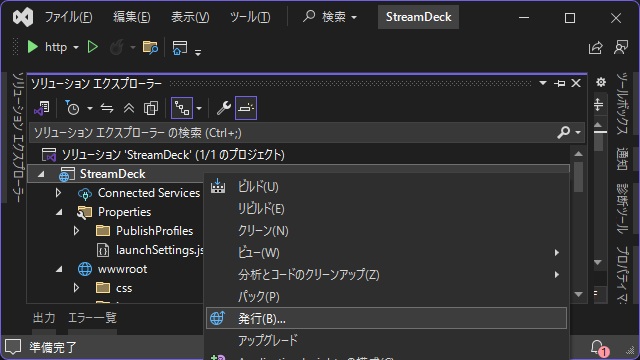Click the sync with active document icon

[x=107, y=108]
